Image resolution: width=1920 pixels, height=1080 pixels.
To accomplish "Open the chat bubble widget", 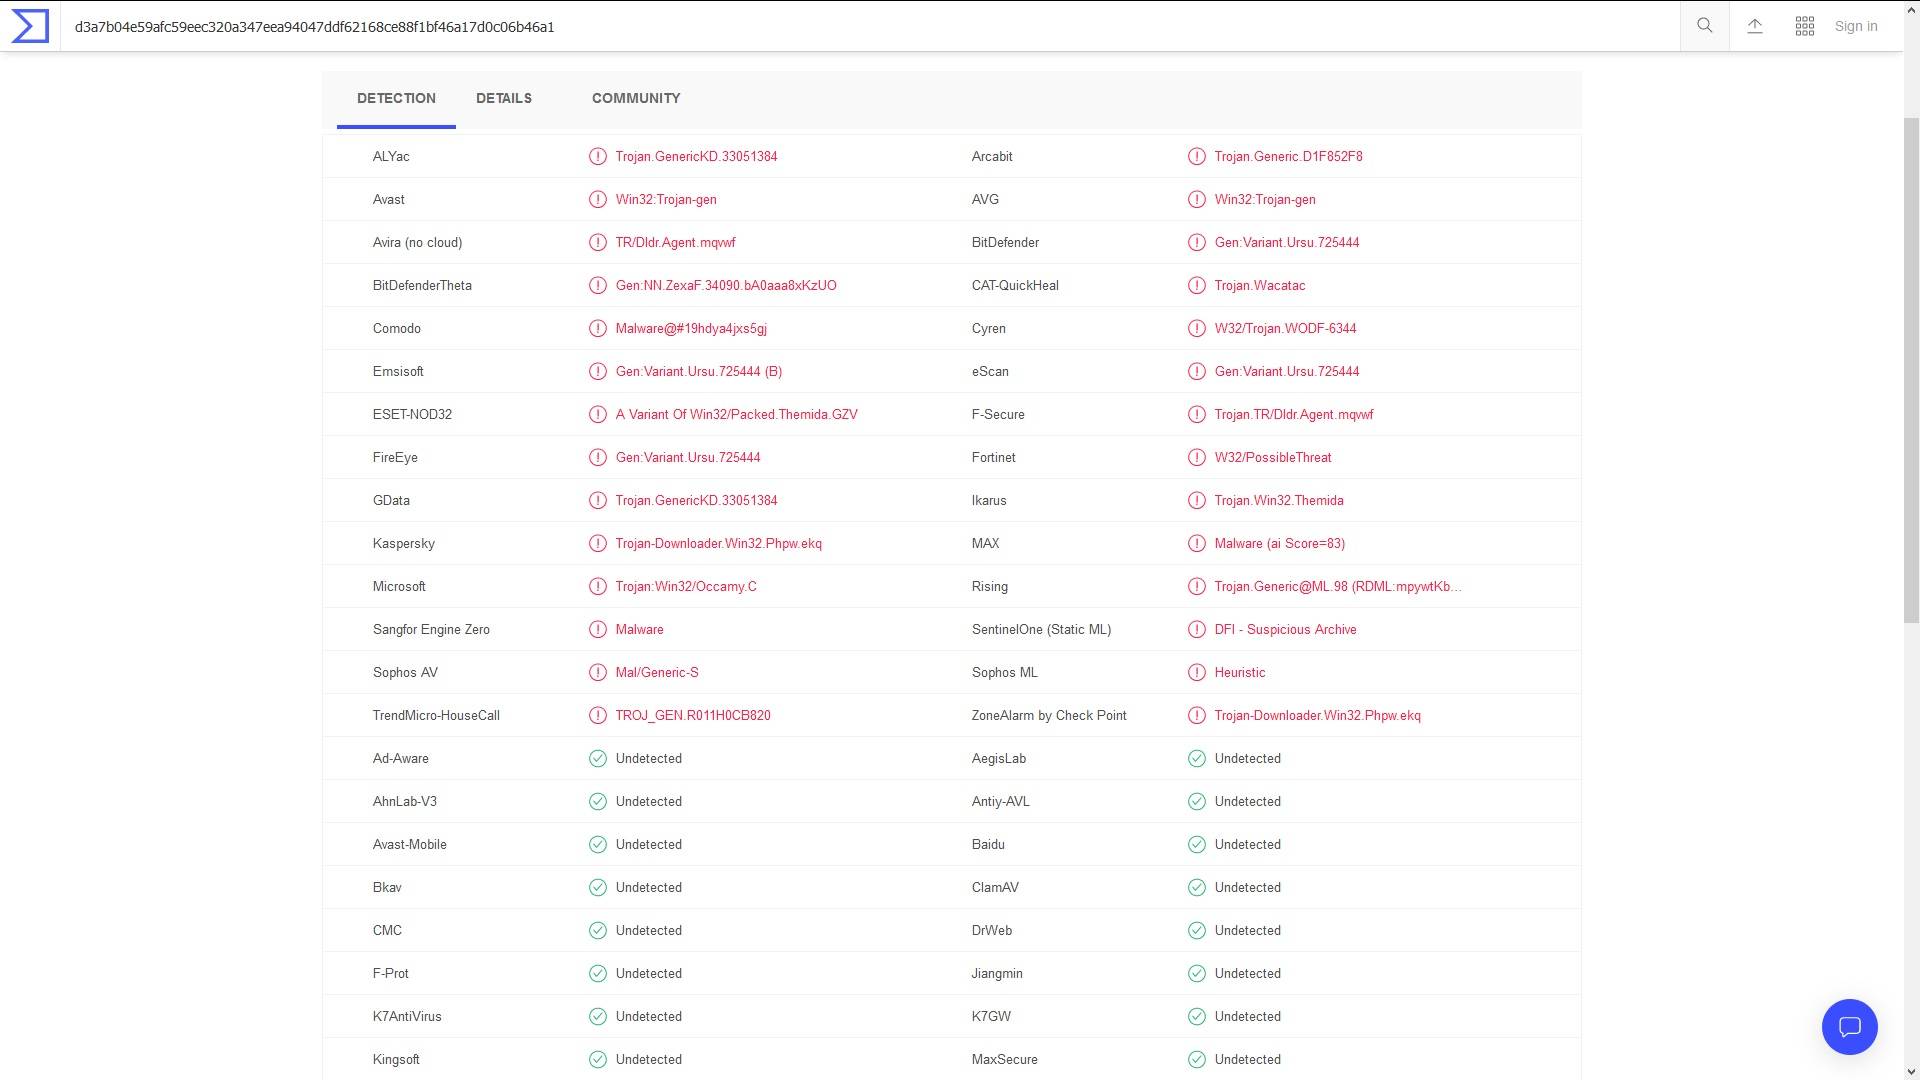I will click(1850, 1027).
